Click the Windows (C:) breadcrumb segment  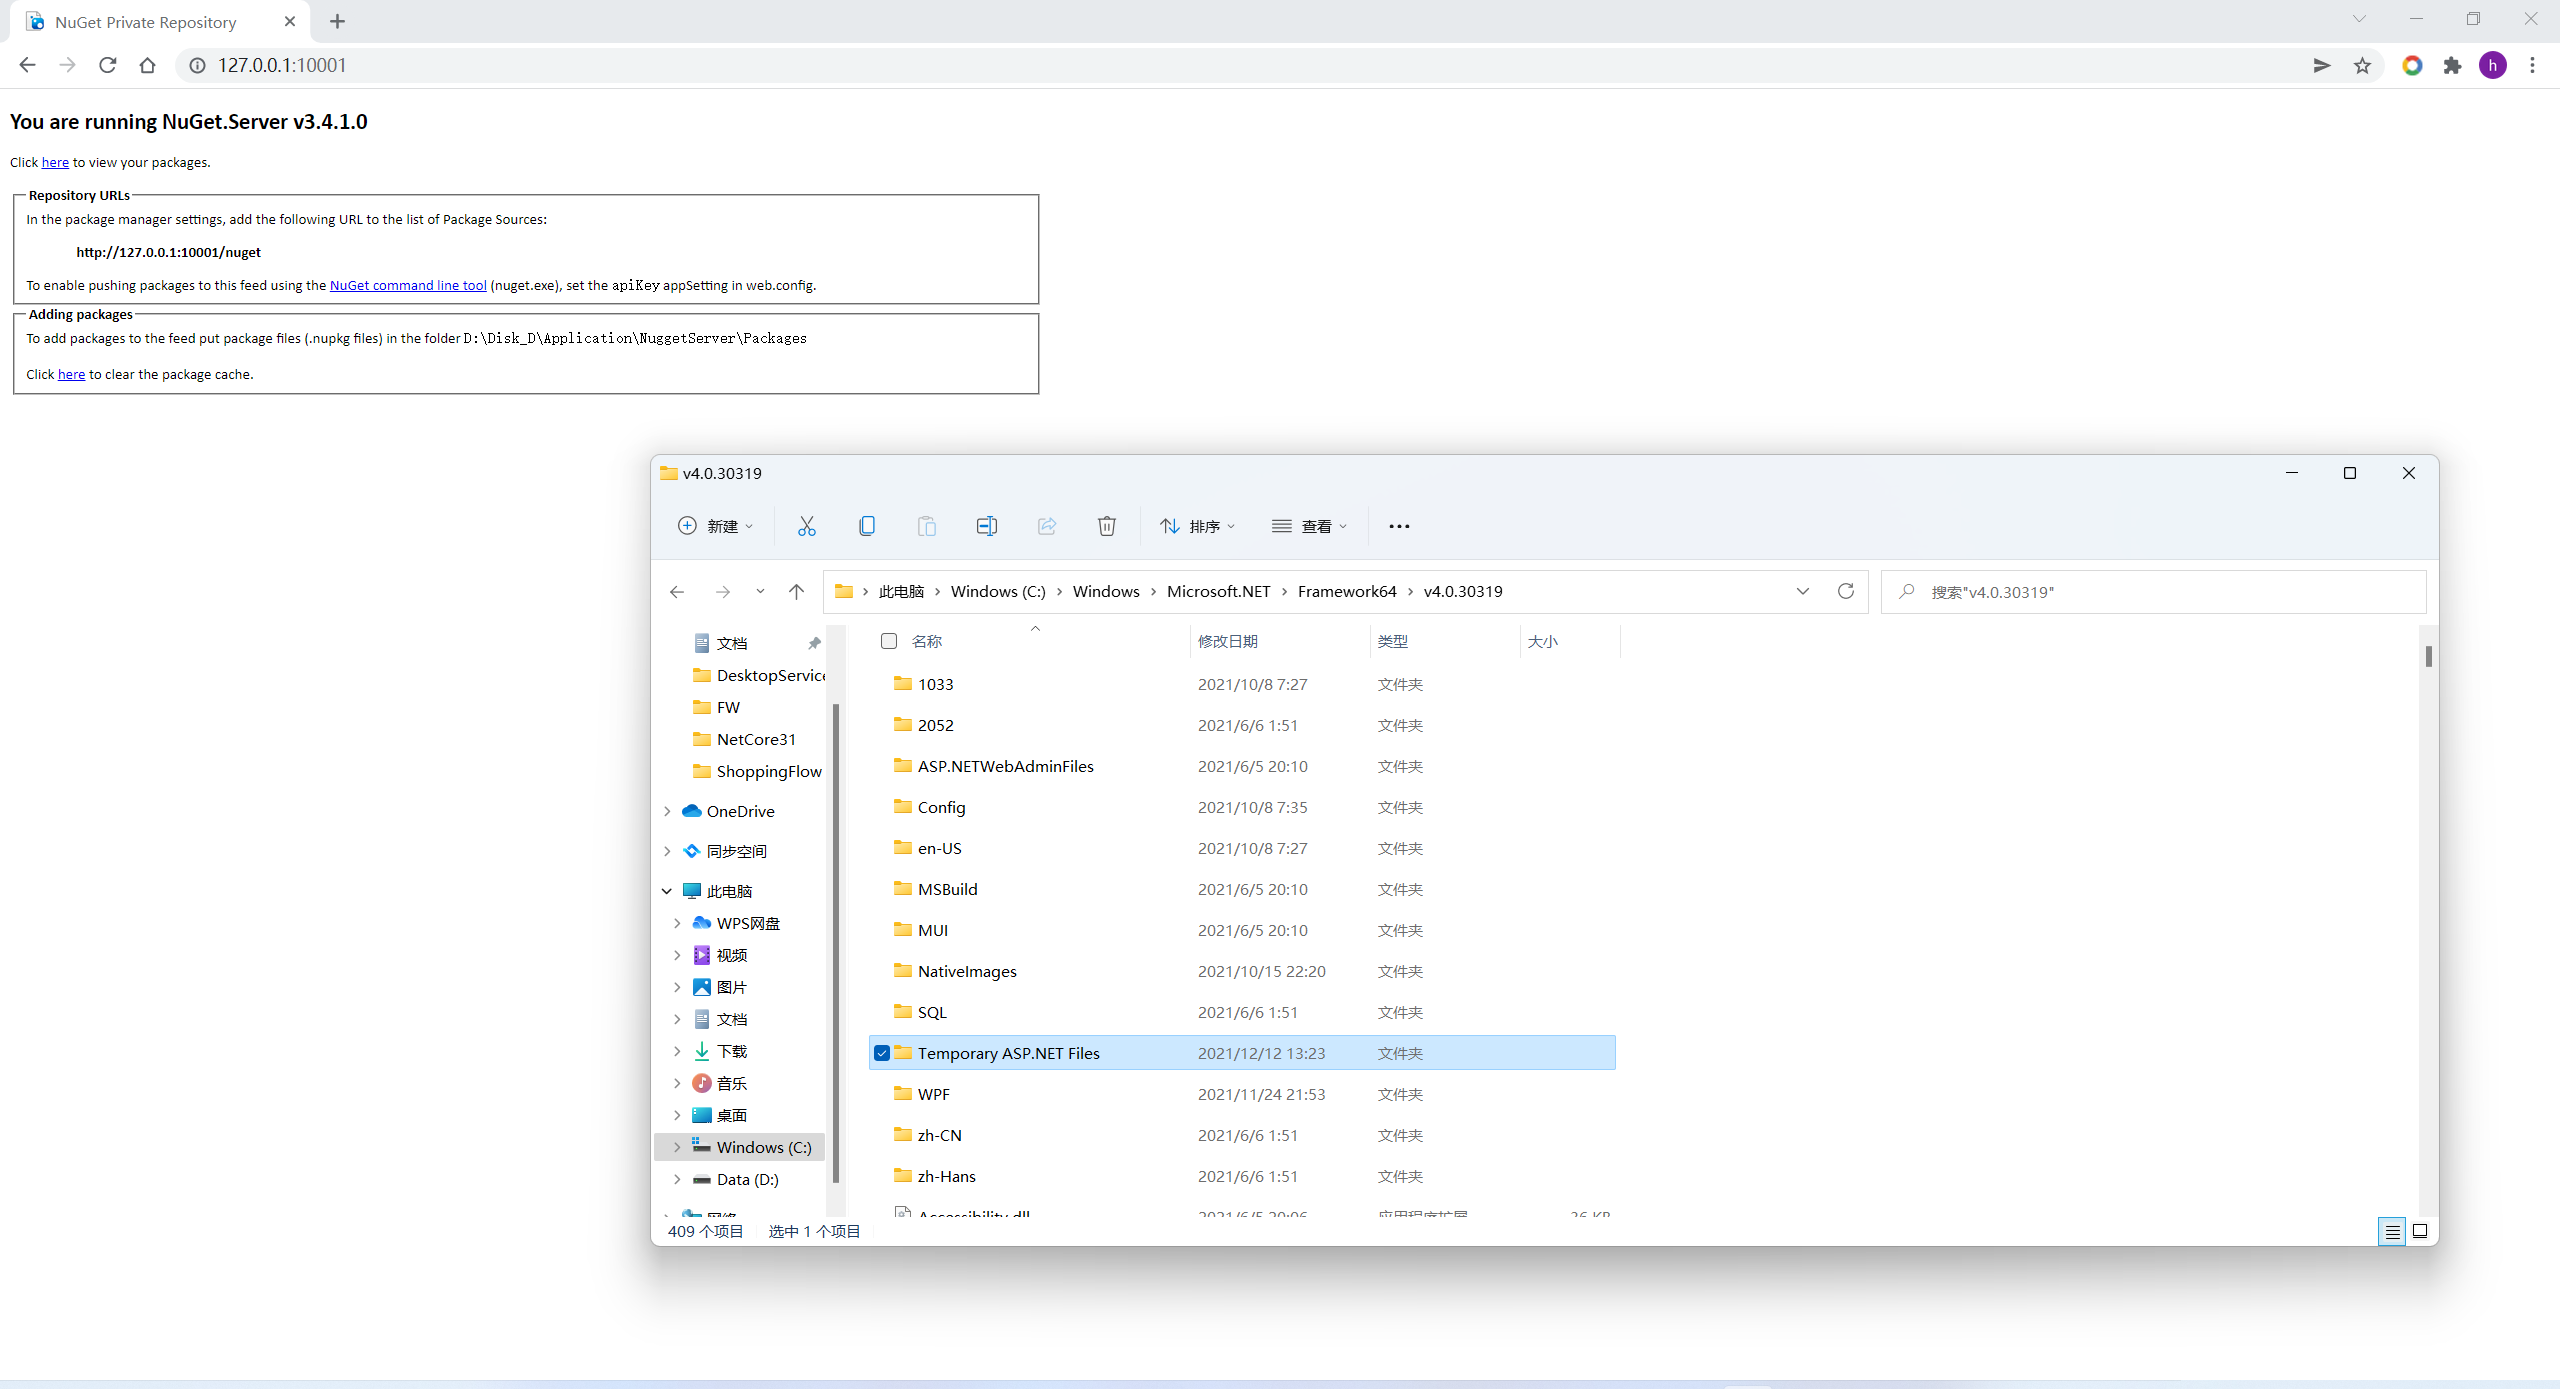(x=998, y=591)
